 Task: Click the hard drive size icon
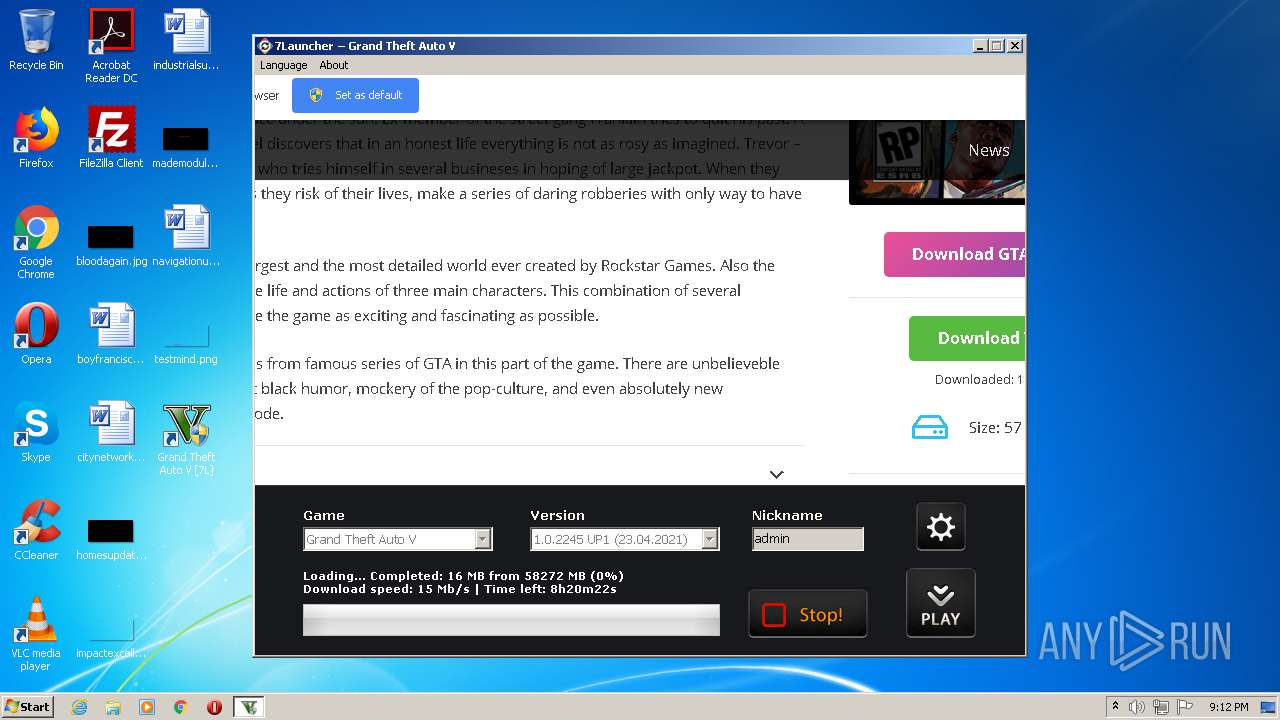[929, 427]
